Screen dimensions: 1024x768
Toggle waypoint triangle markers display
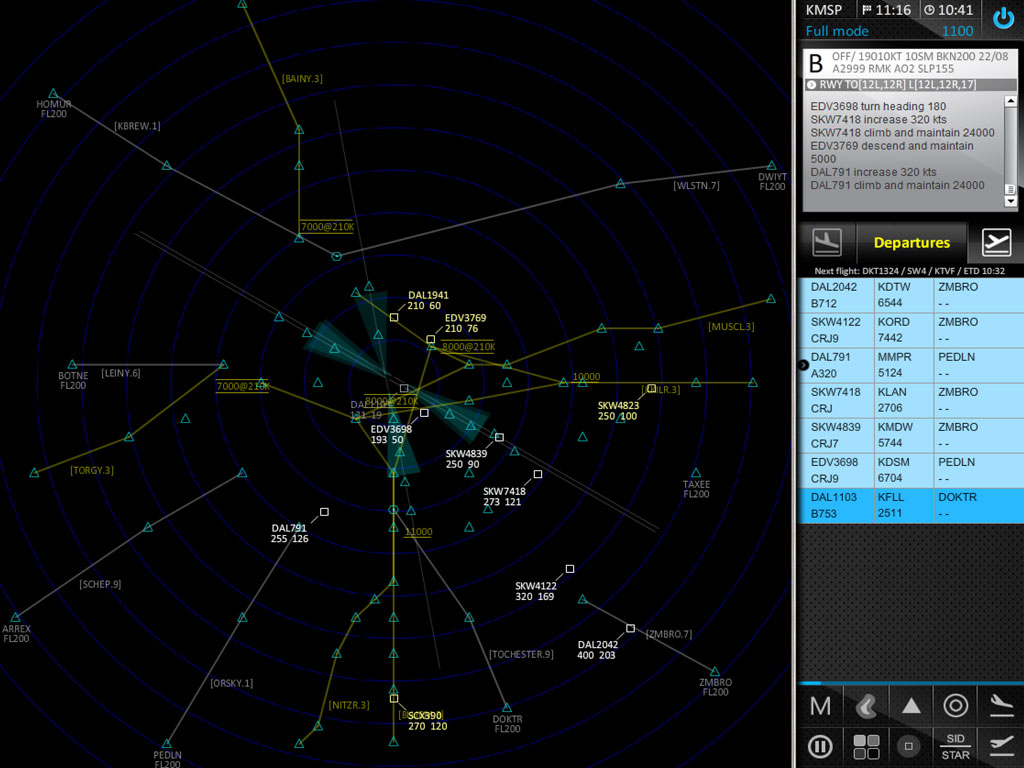pos(910,706)
